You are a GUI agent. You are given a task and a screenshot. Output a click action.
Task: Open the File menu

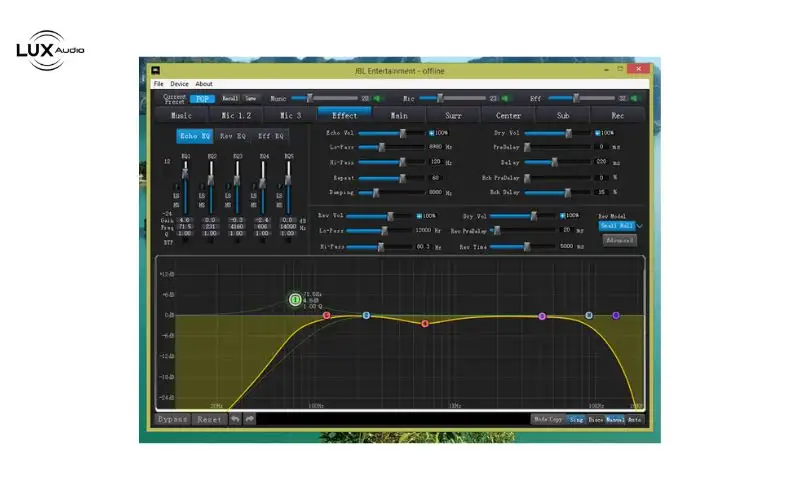point(158,84)
